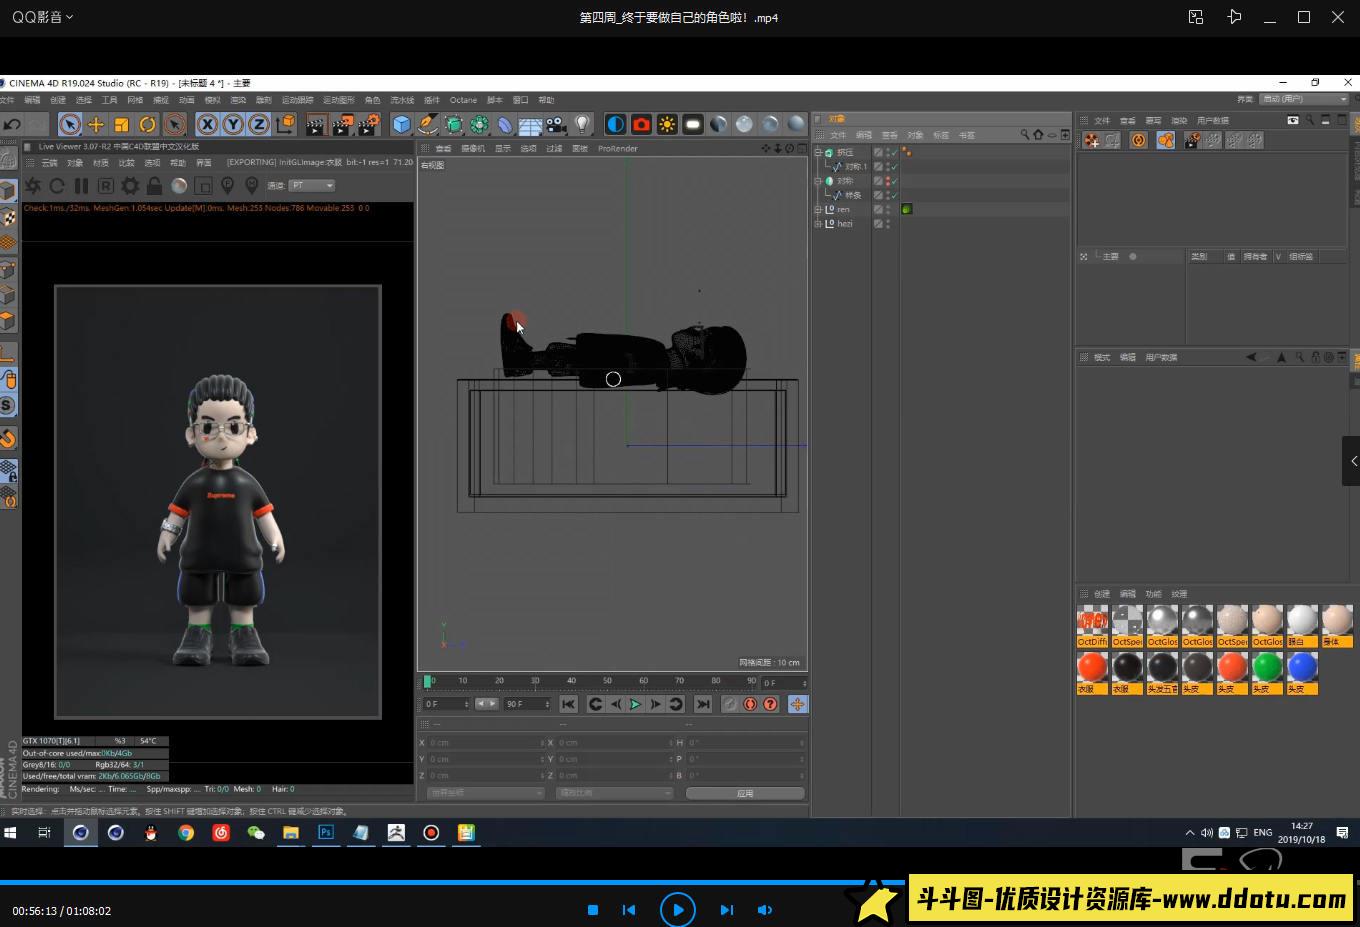Viewport: 1360px width, 927px height.
Task: Toggle Y axis lock
Action: (233, 124)
